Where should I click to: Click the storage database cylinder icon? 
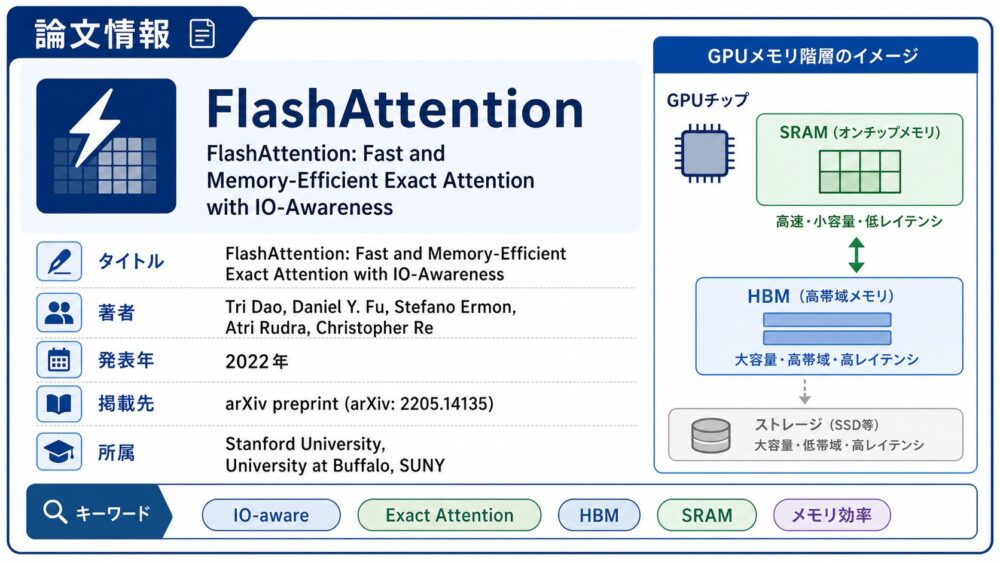tap(710, 435)
